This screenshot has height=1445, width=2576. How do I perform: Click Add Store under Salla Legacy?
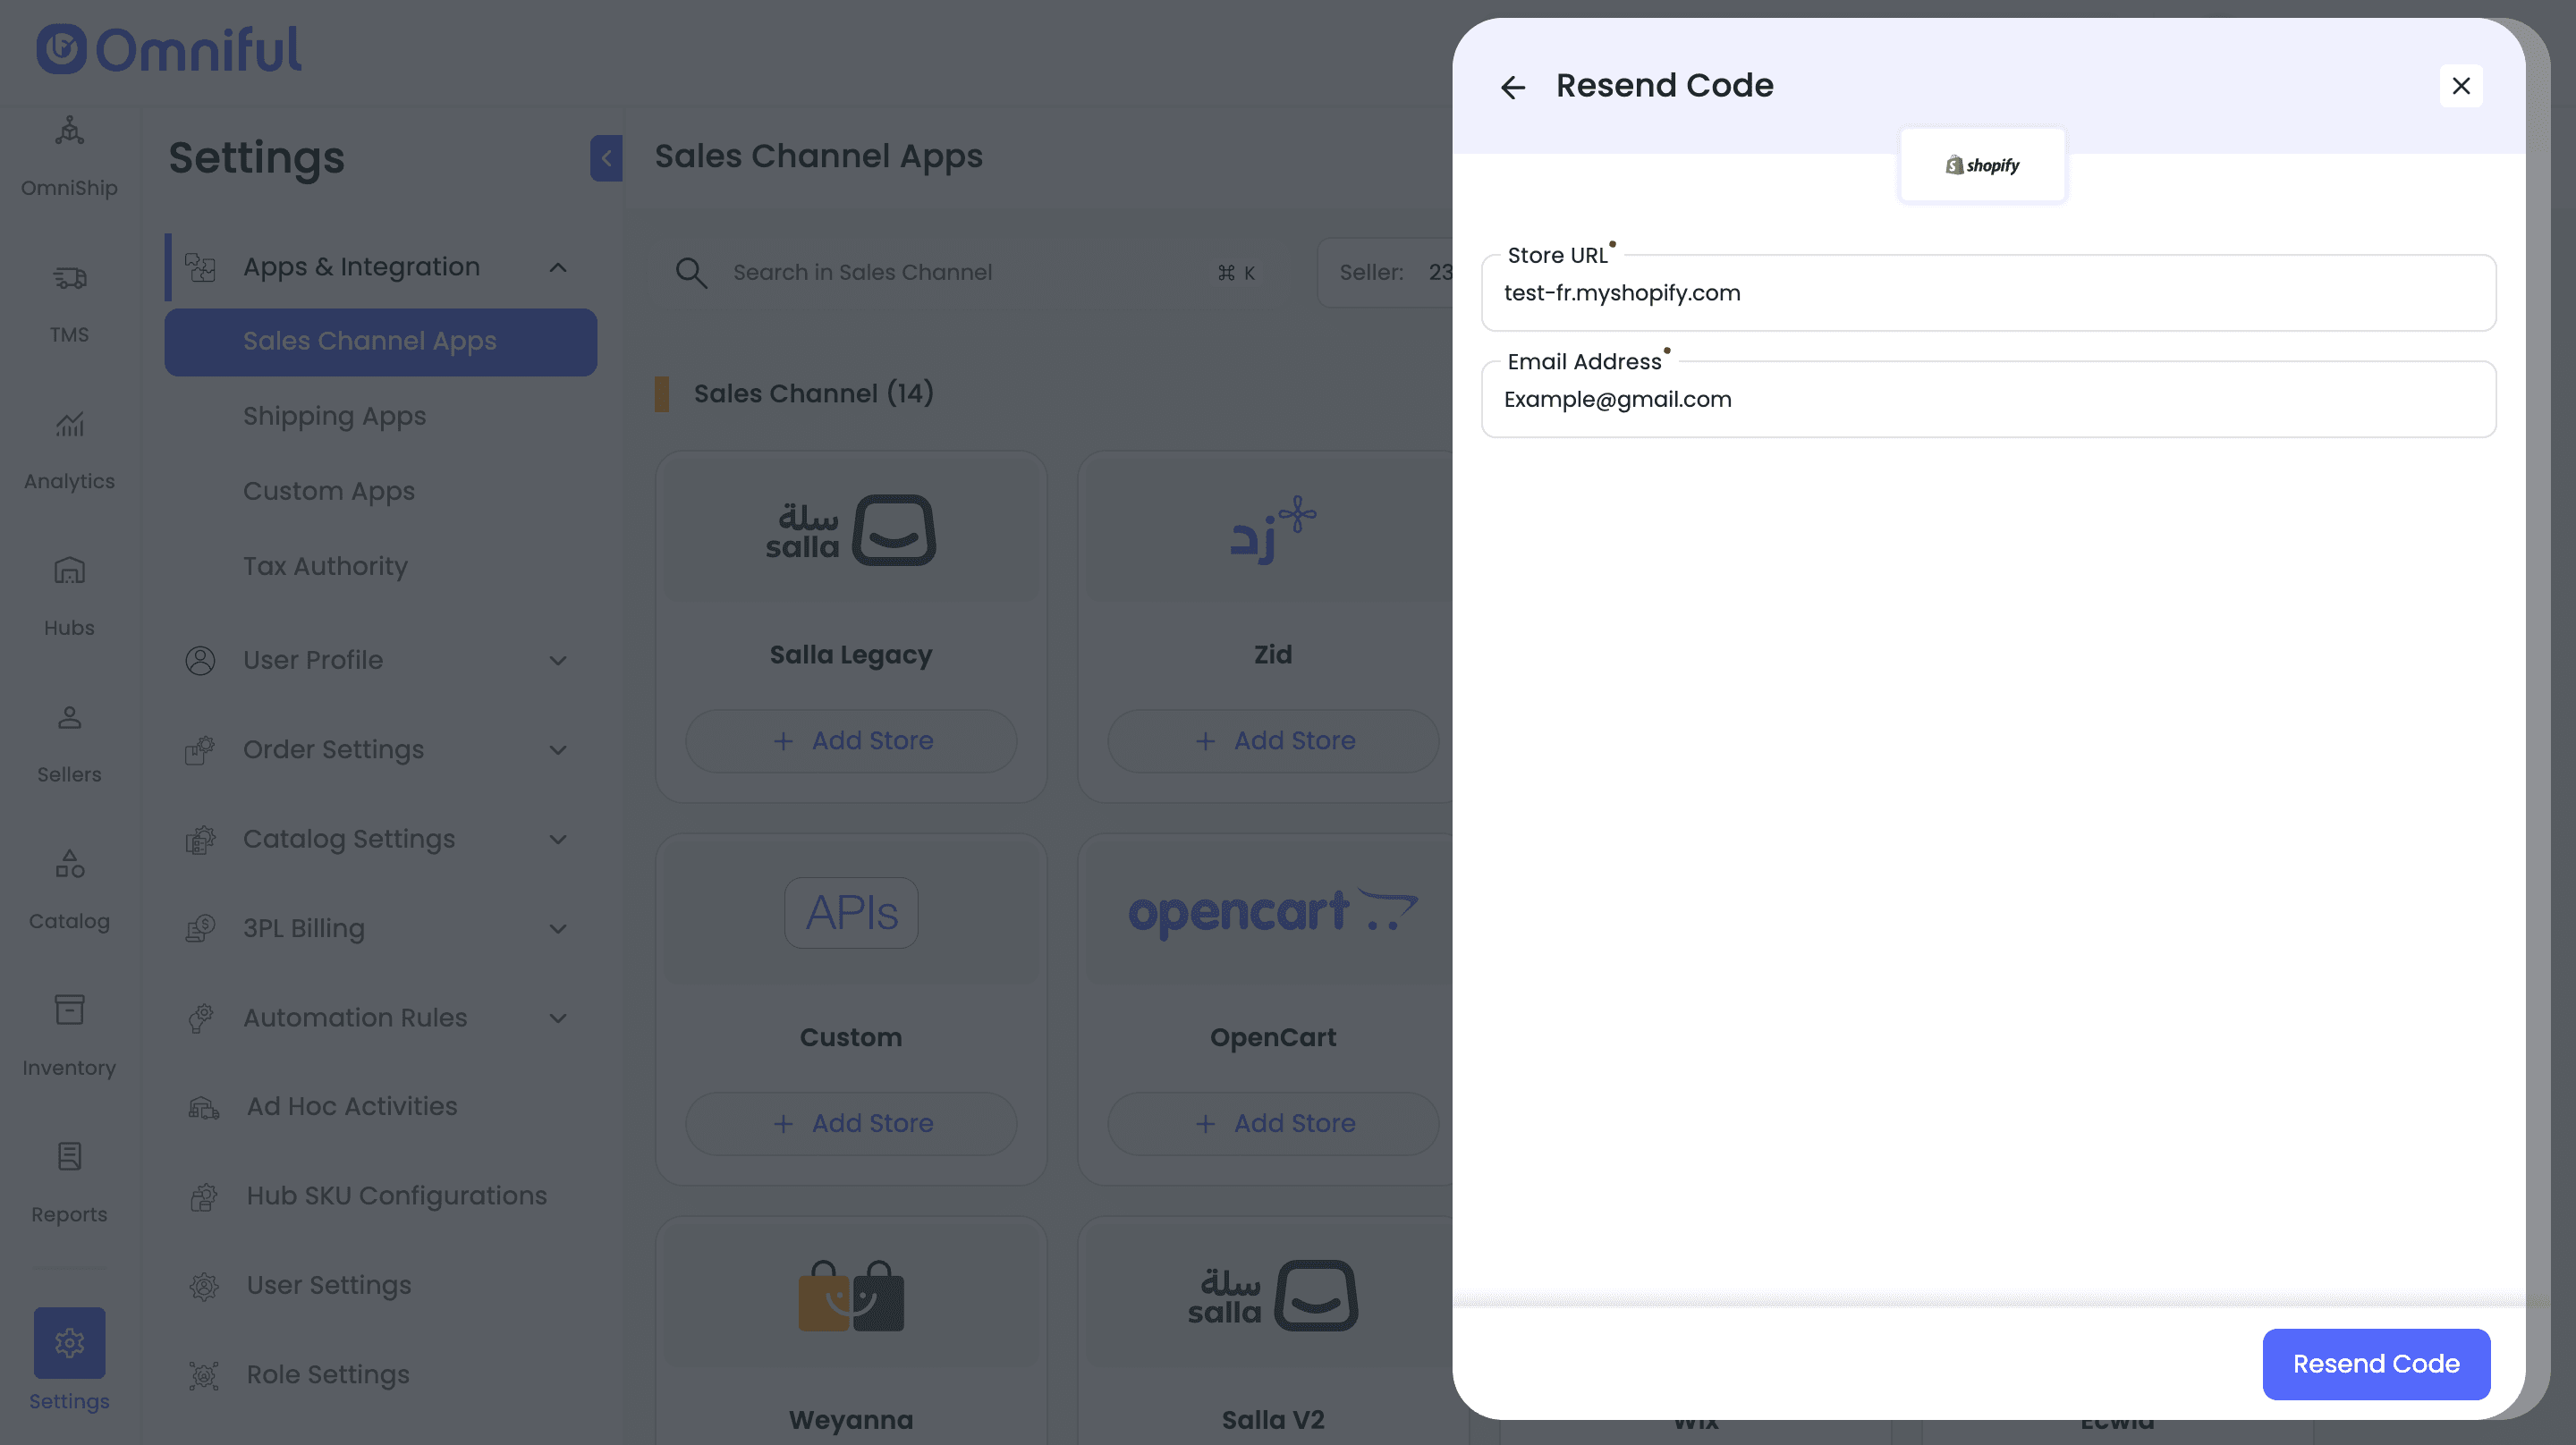point(851,741)
